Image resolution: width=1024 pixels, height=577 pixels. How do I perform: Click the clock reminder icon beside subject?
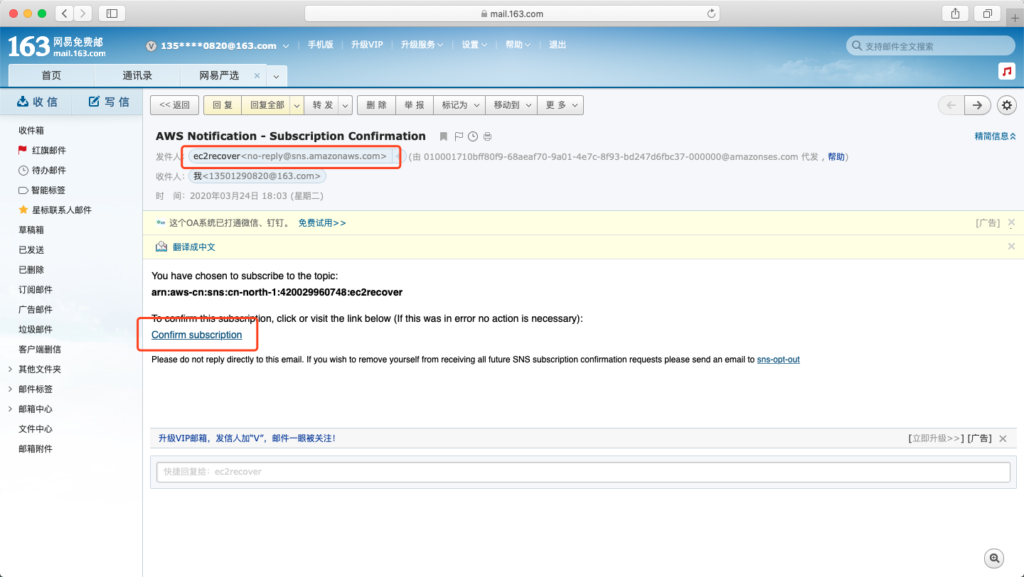[473, 136]
